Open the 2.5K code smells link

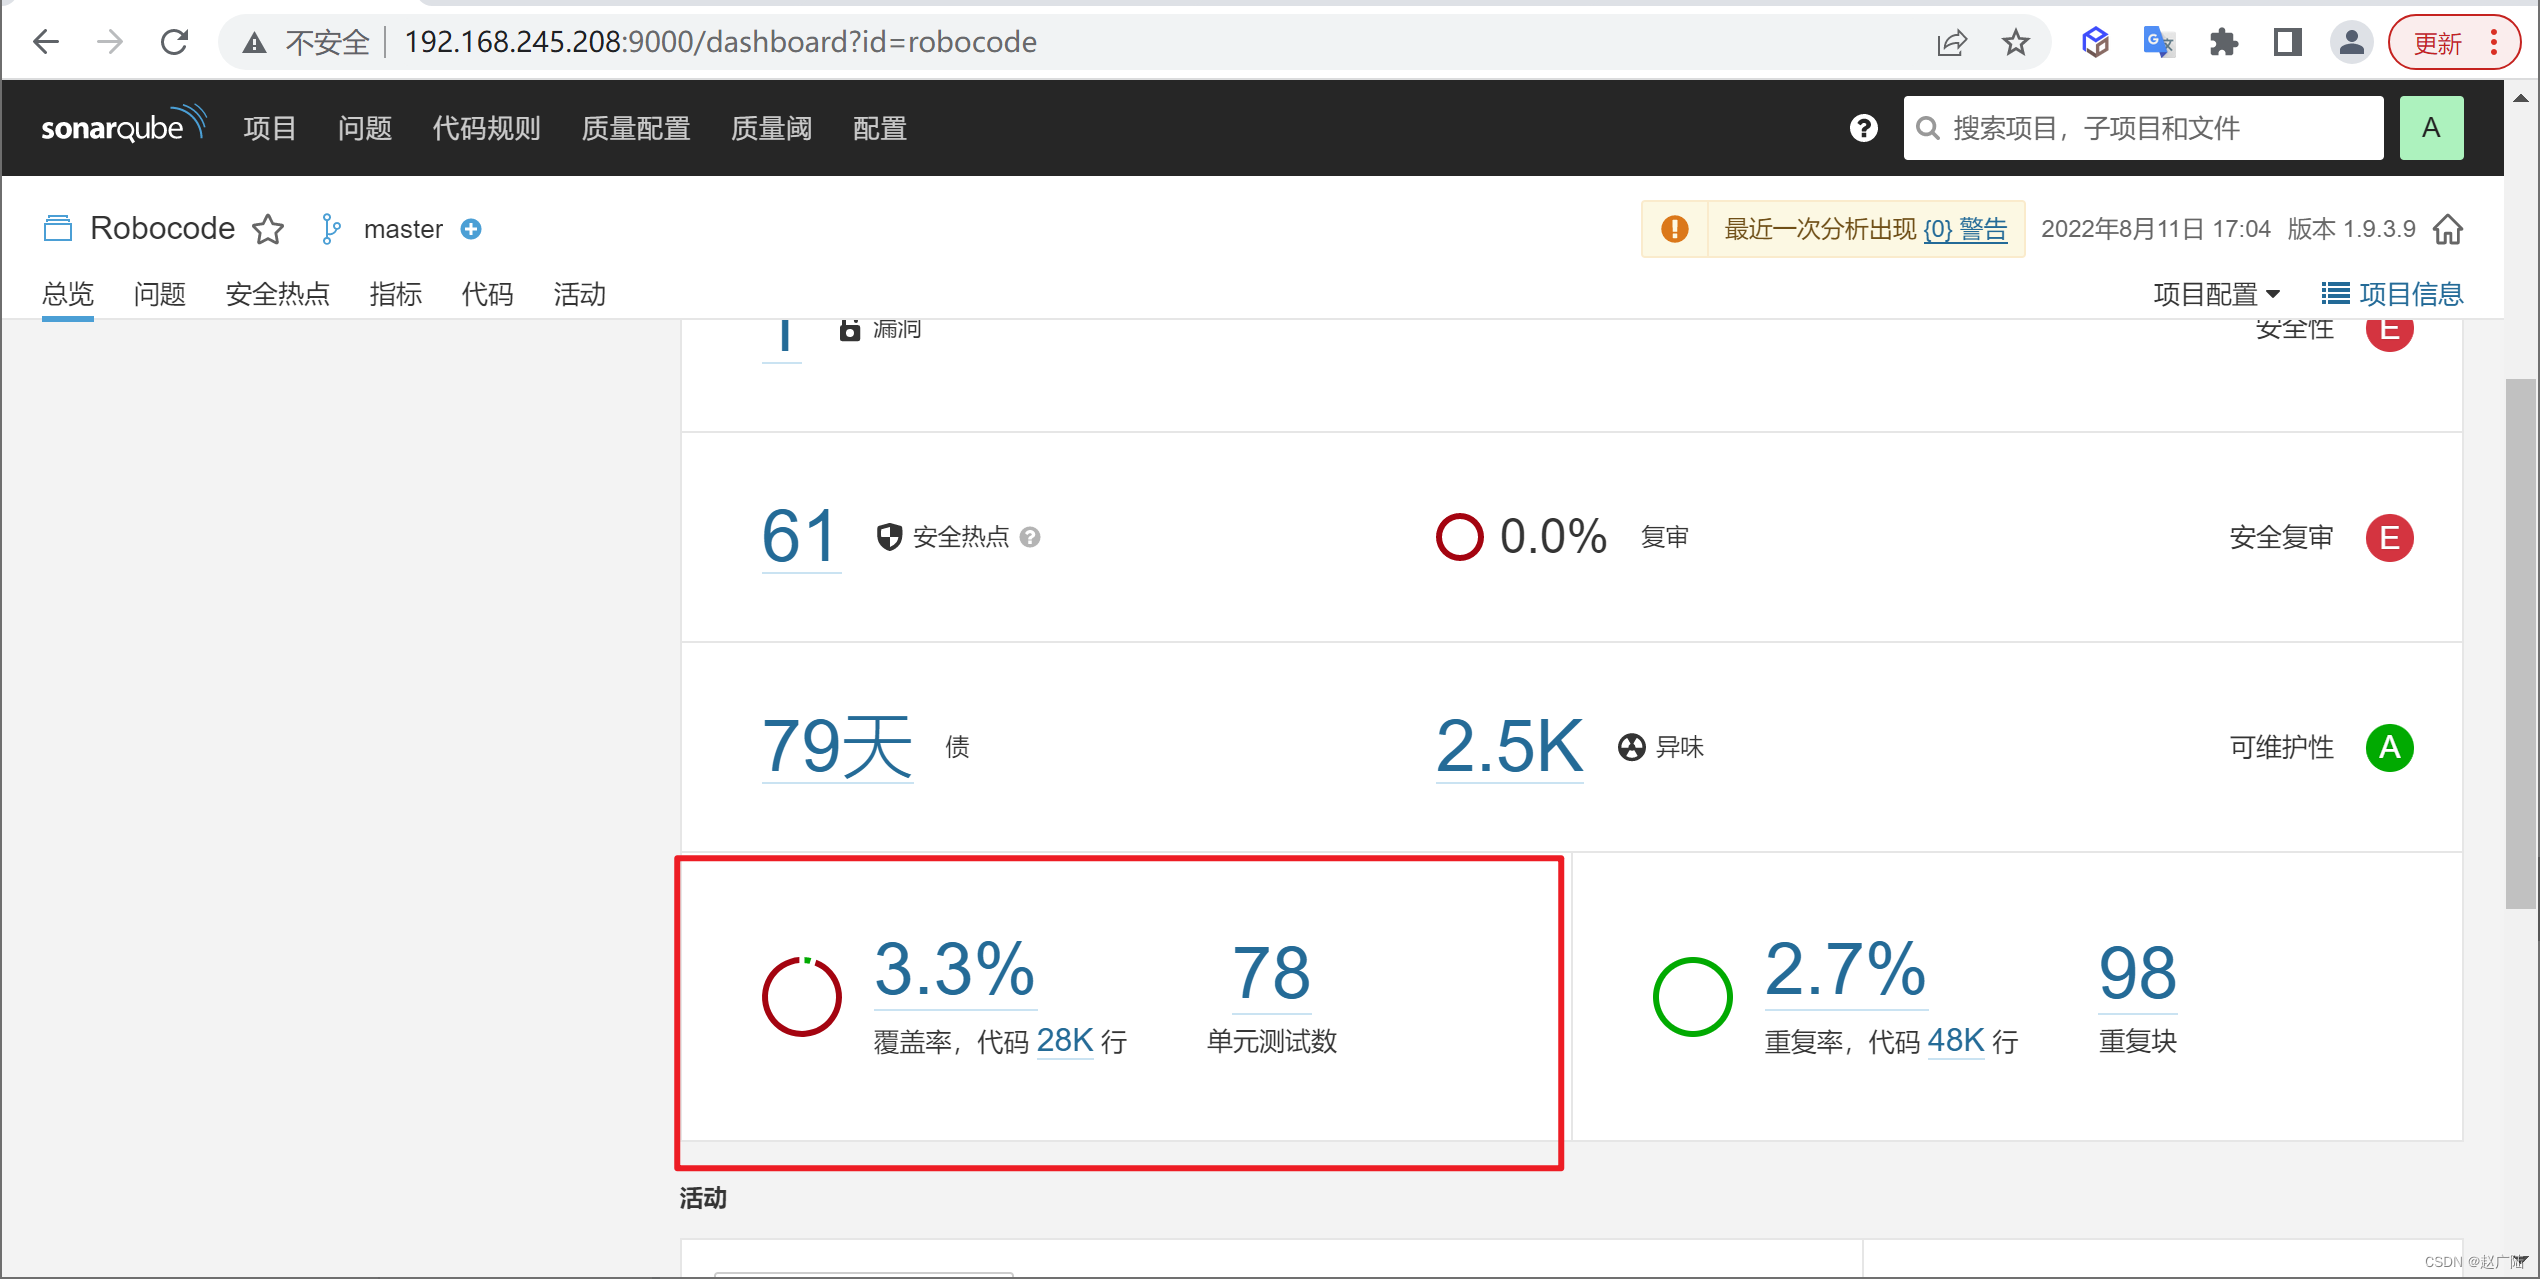click(x=1509, y=746)
